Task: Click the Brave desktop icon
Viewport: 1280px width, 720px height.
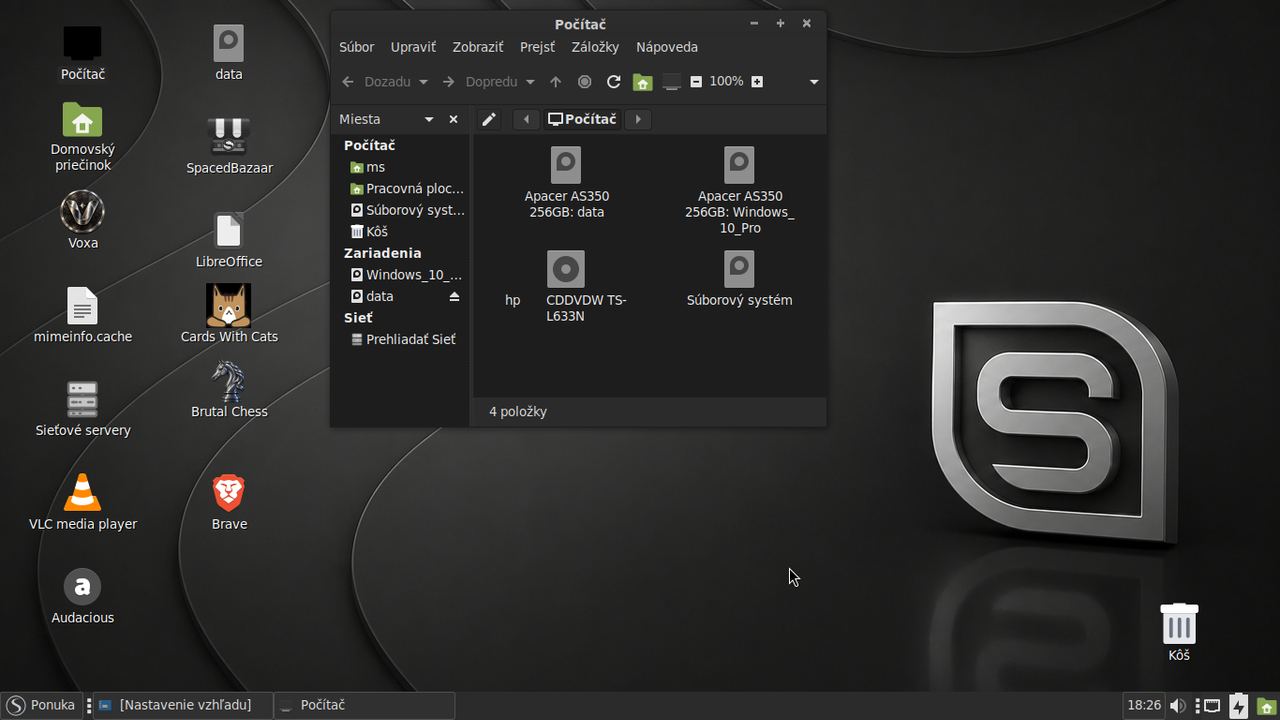Action: [x=229, y=502]
